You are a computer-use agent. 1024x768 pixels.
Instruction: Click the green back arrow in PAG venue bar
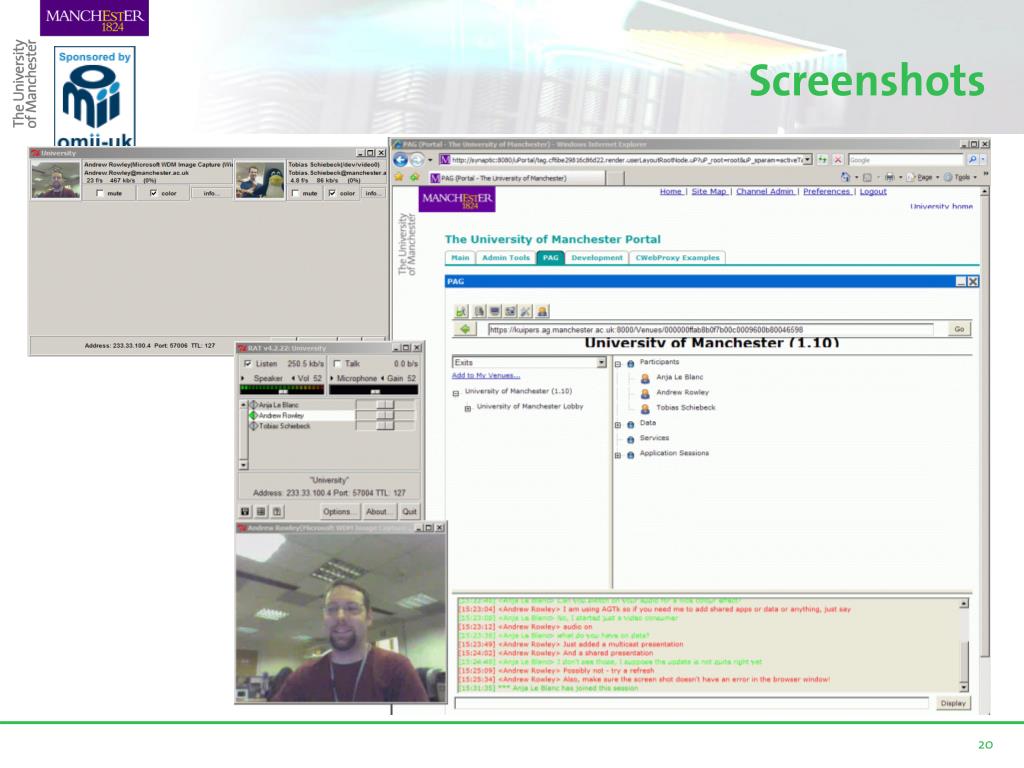[x=465, y=329]
